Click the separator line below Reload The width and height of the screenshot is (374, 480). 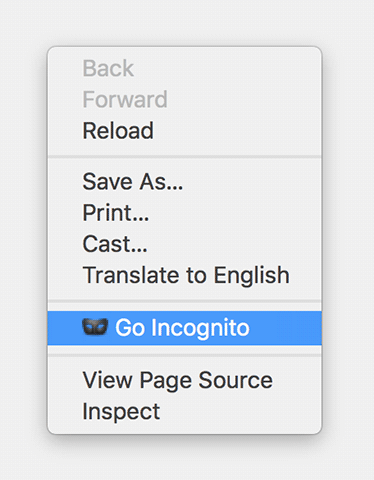pyautogui.click(x=185, y=156)
